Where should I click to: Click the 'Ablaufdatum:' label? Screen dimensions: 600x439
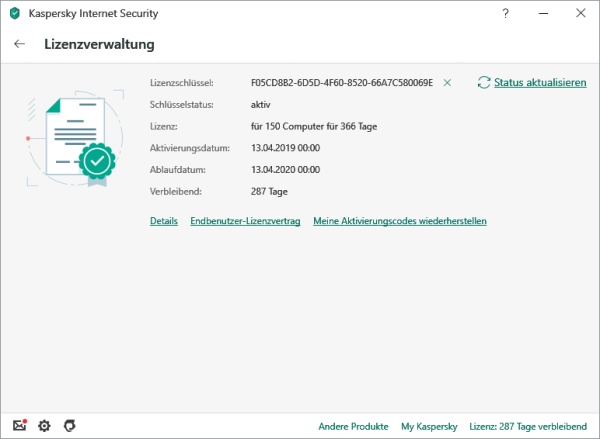coord(178,170)
